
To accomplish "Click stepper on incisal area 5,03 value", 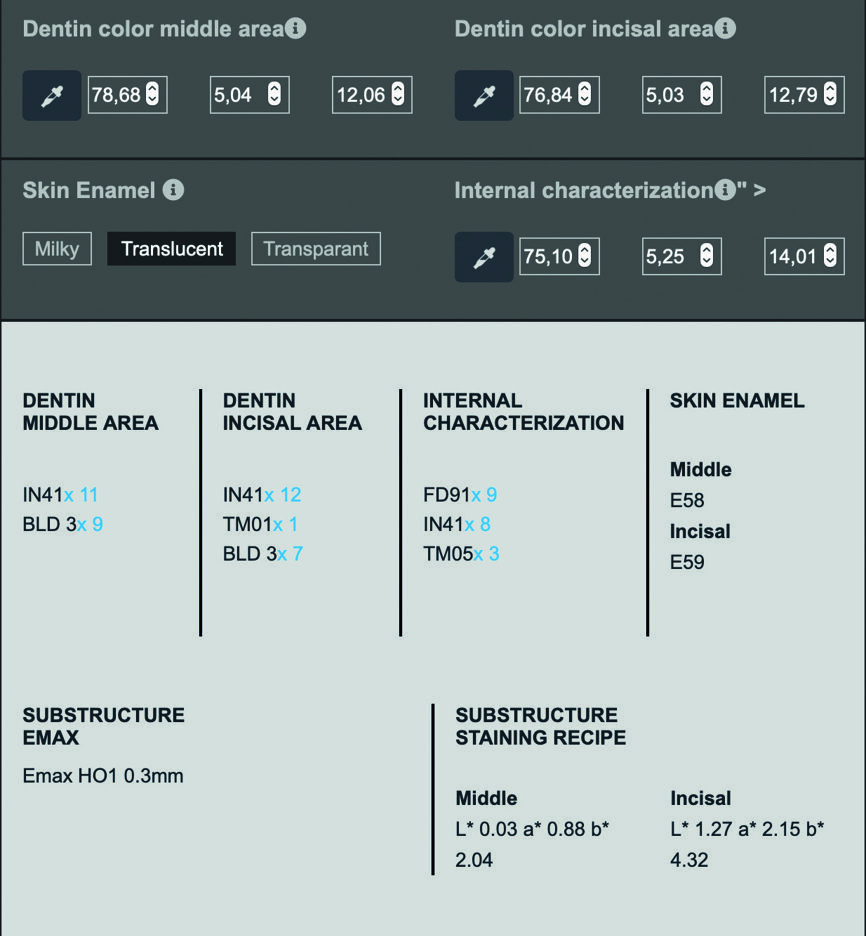I will click(706, 96).
